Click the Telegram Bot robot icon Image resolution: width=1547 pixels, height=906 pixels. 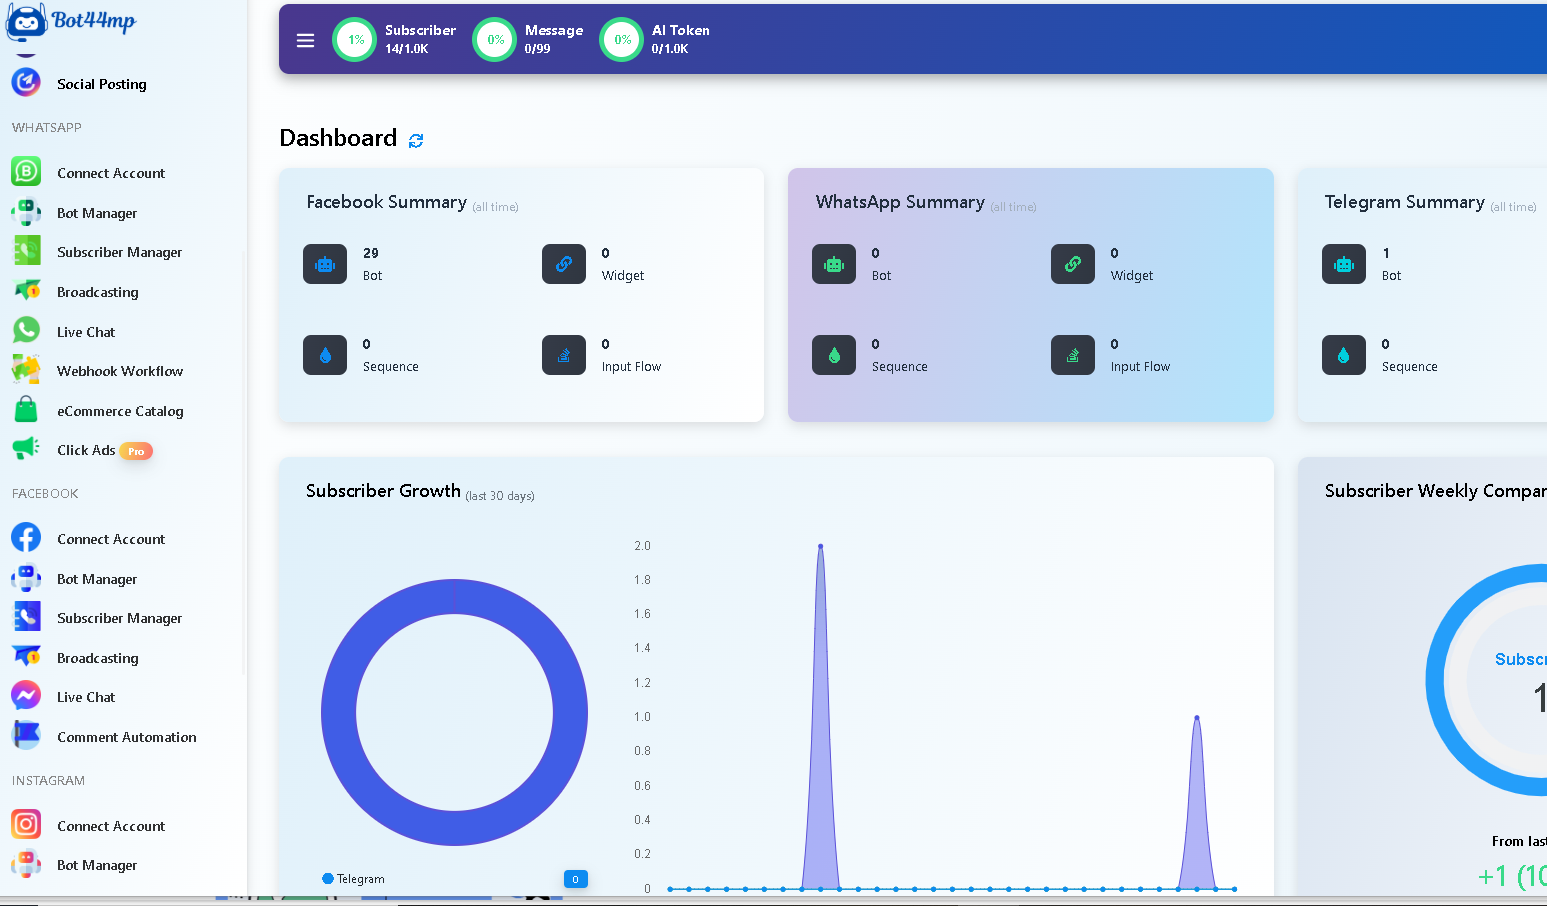pos(1344,264)
